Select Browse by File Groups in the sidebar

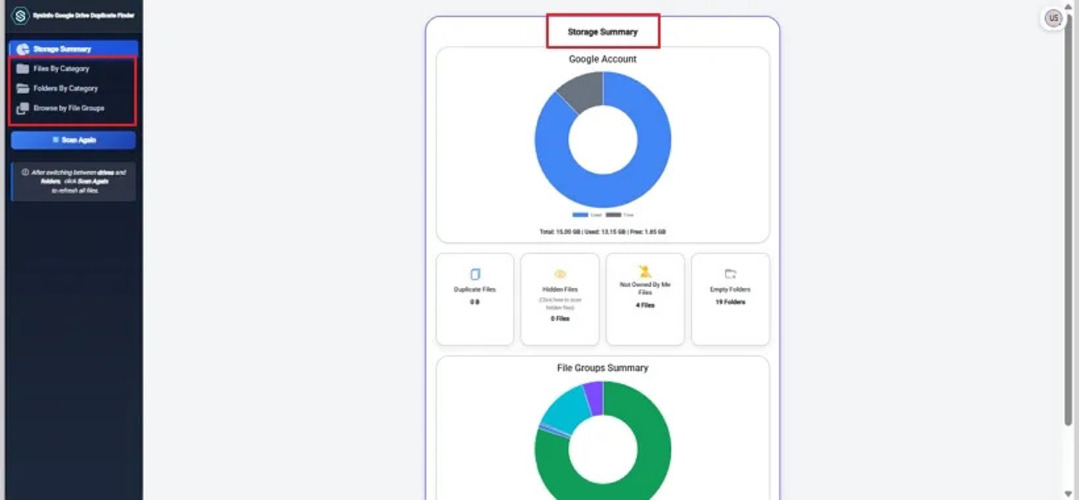(72, 108)
